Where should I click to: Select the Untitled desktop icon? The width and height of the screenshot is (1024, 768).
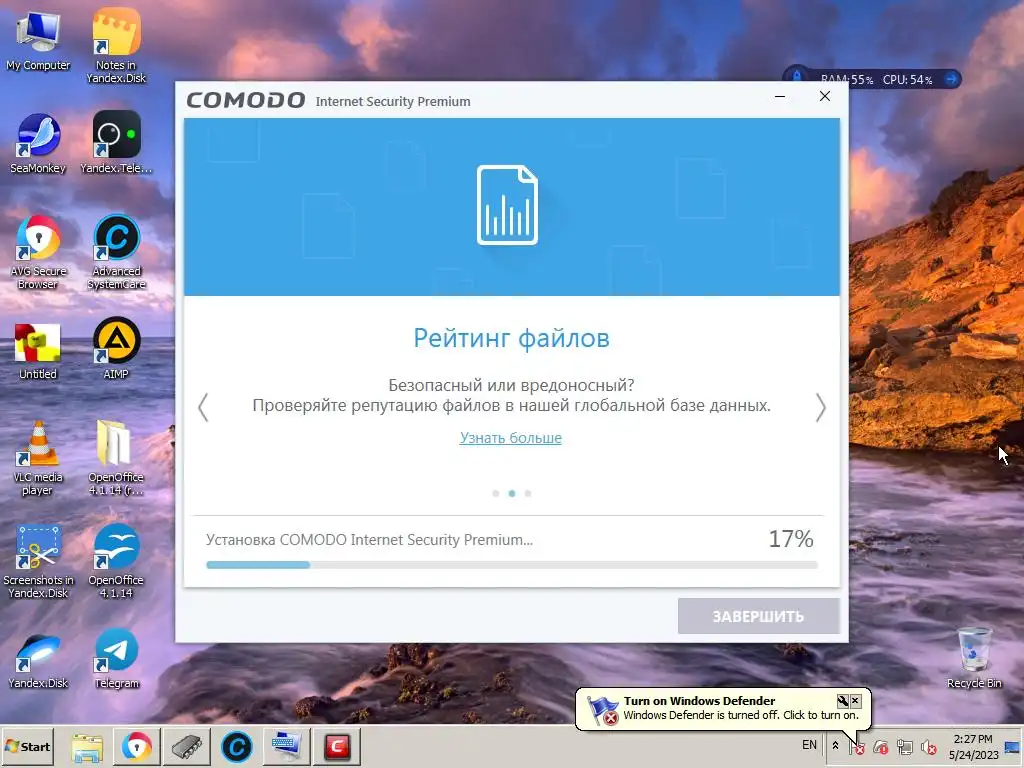[x=38, y=351]
